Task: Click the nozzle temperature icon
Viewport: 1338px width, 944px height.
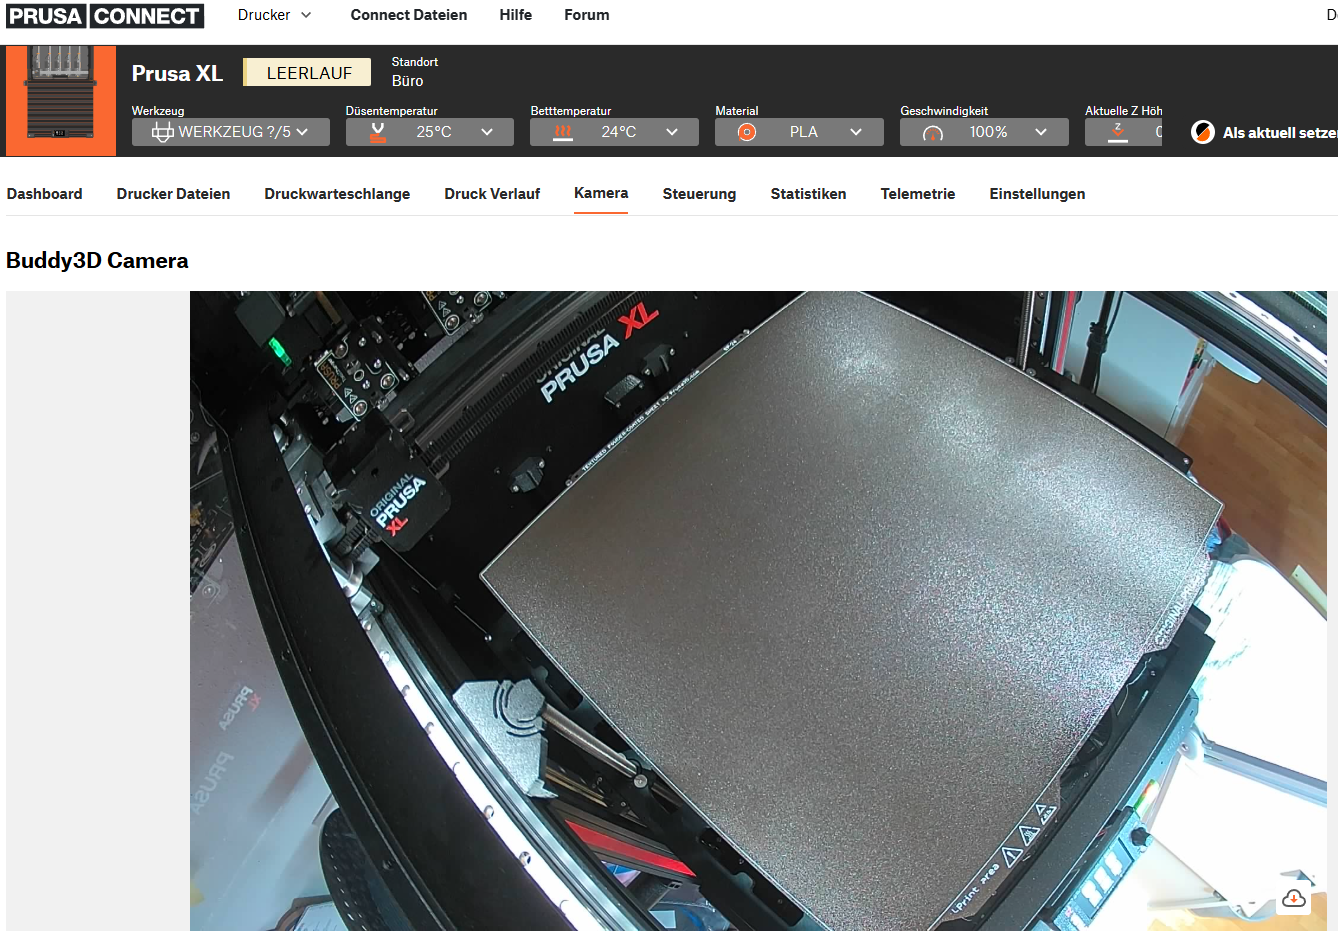Action: [x=378, y=132]
